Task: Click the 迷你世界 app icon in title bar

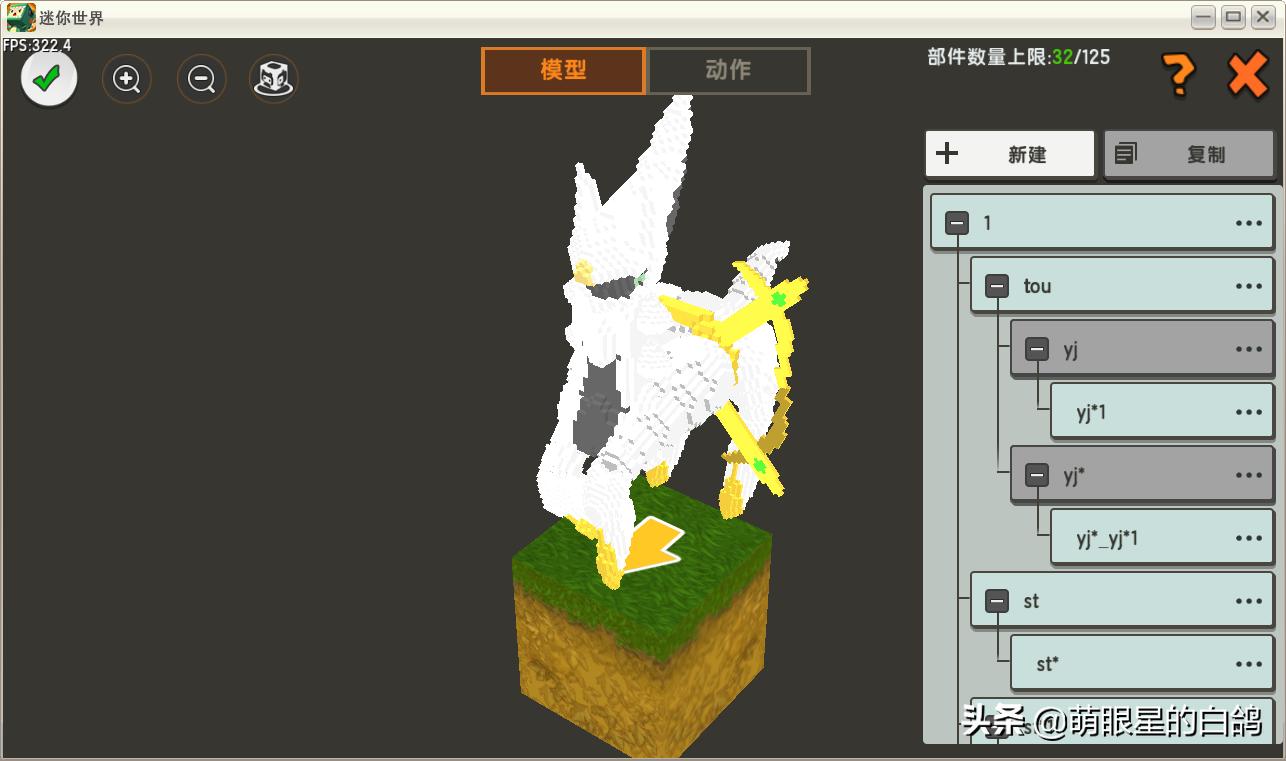Action: 21,17
